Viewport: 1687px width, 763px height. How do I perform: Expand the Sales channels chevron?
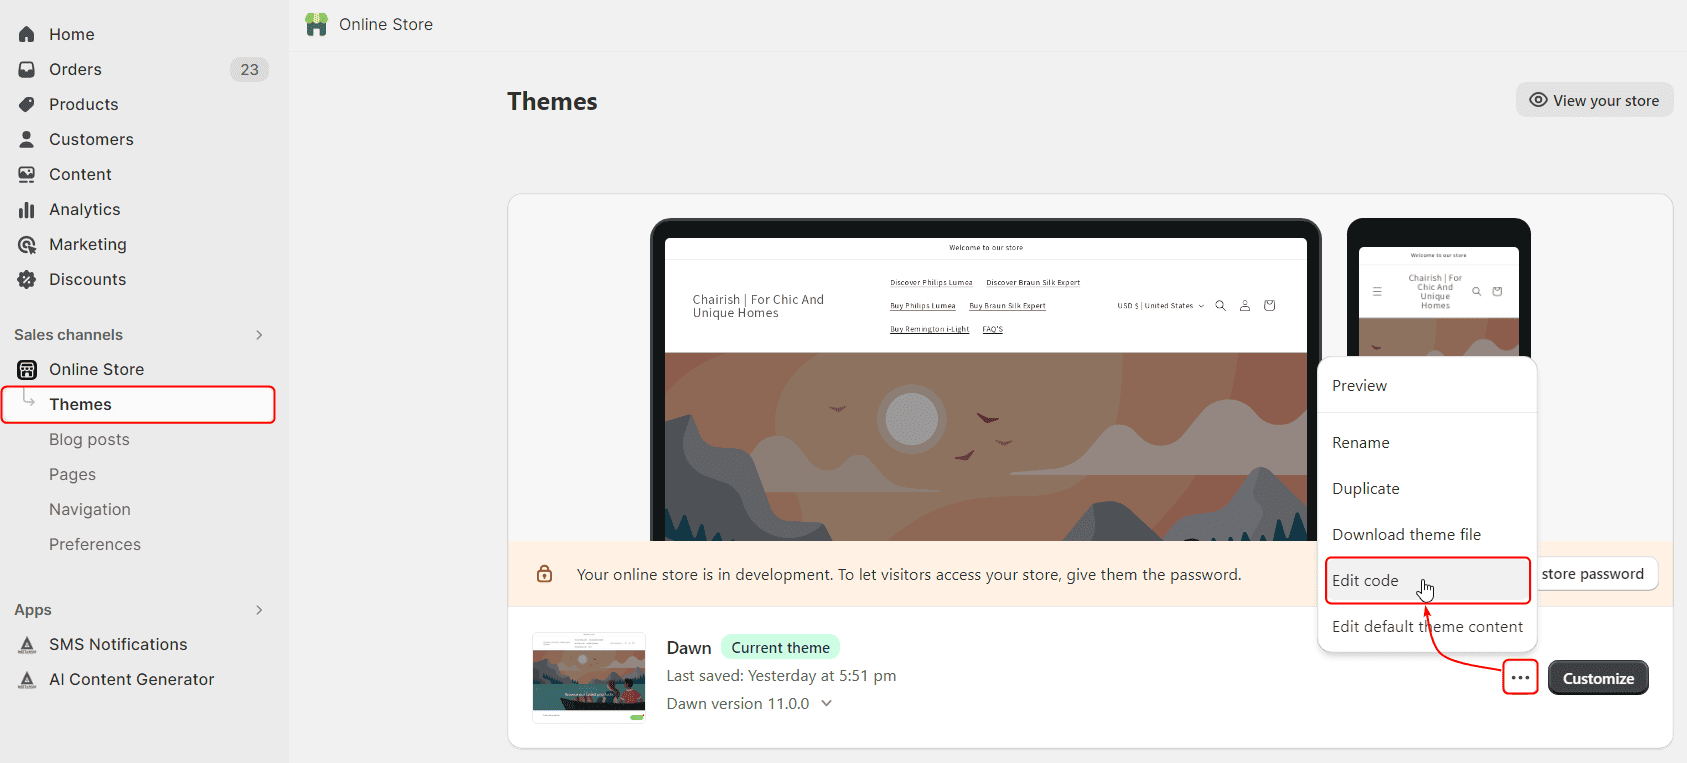259,335
